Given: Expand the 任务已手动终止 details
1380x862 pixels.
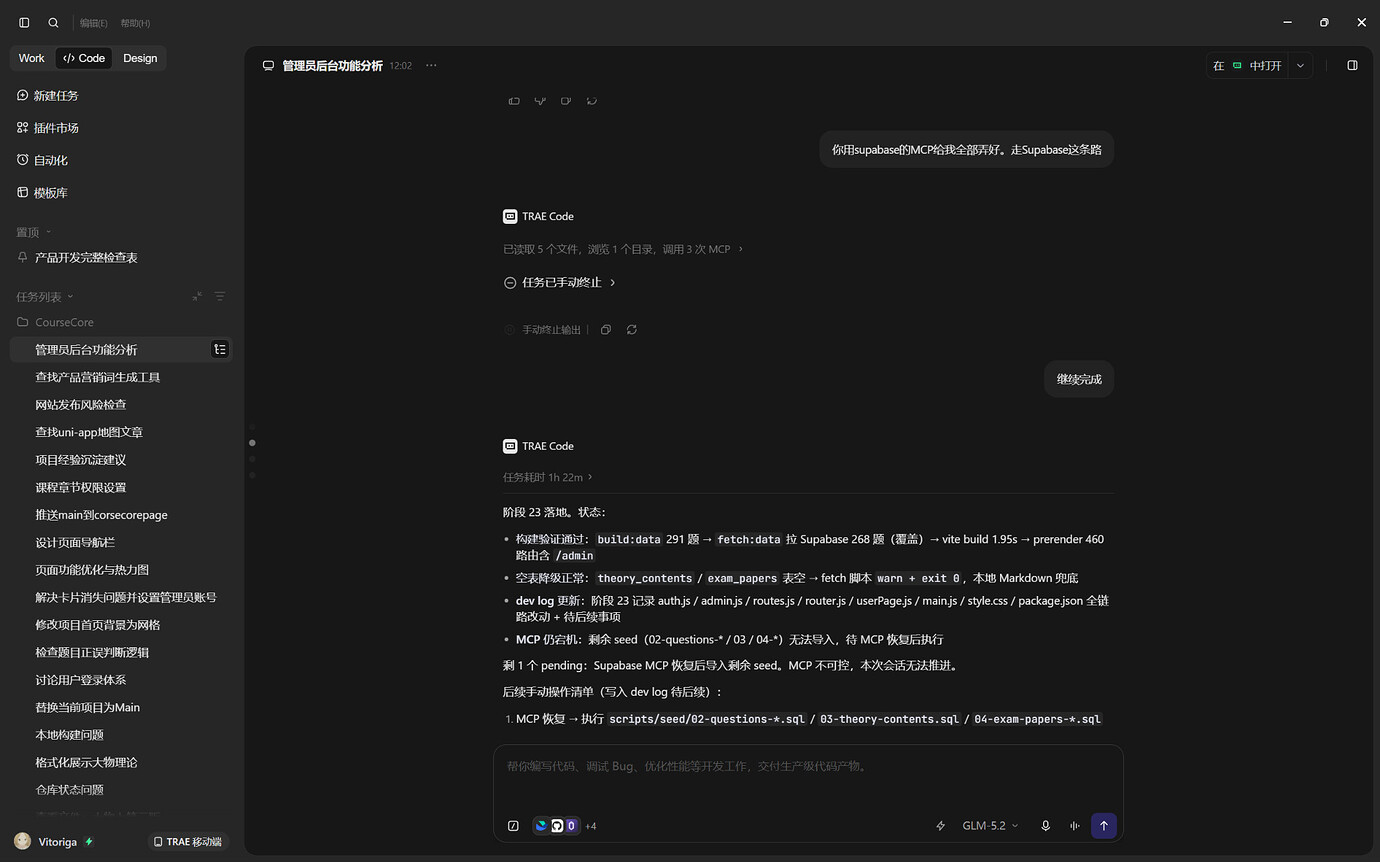Looking at the screenshot, I should click(560, 283).
